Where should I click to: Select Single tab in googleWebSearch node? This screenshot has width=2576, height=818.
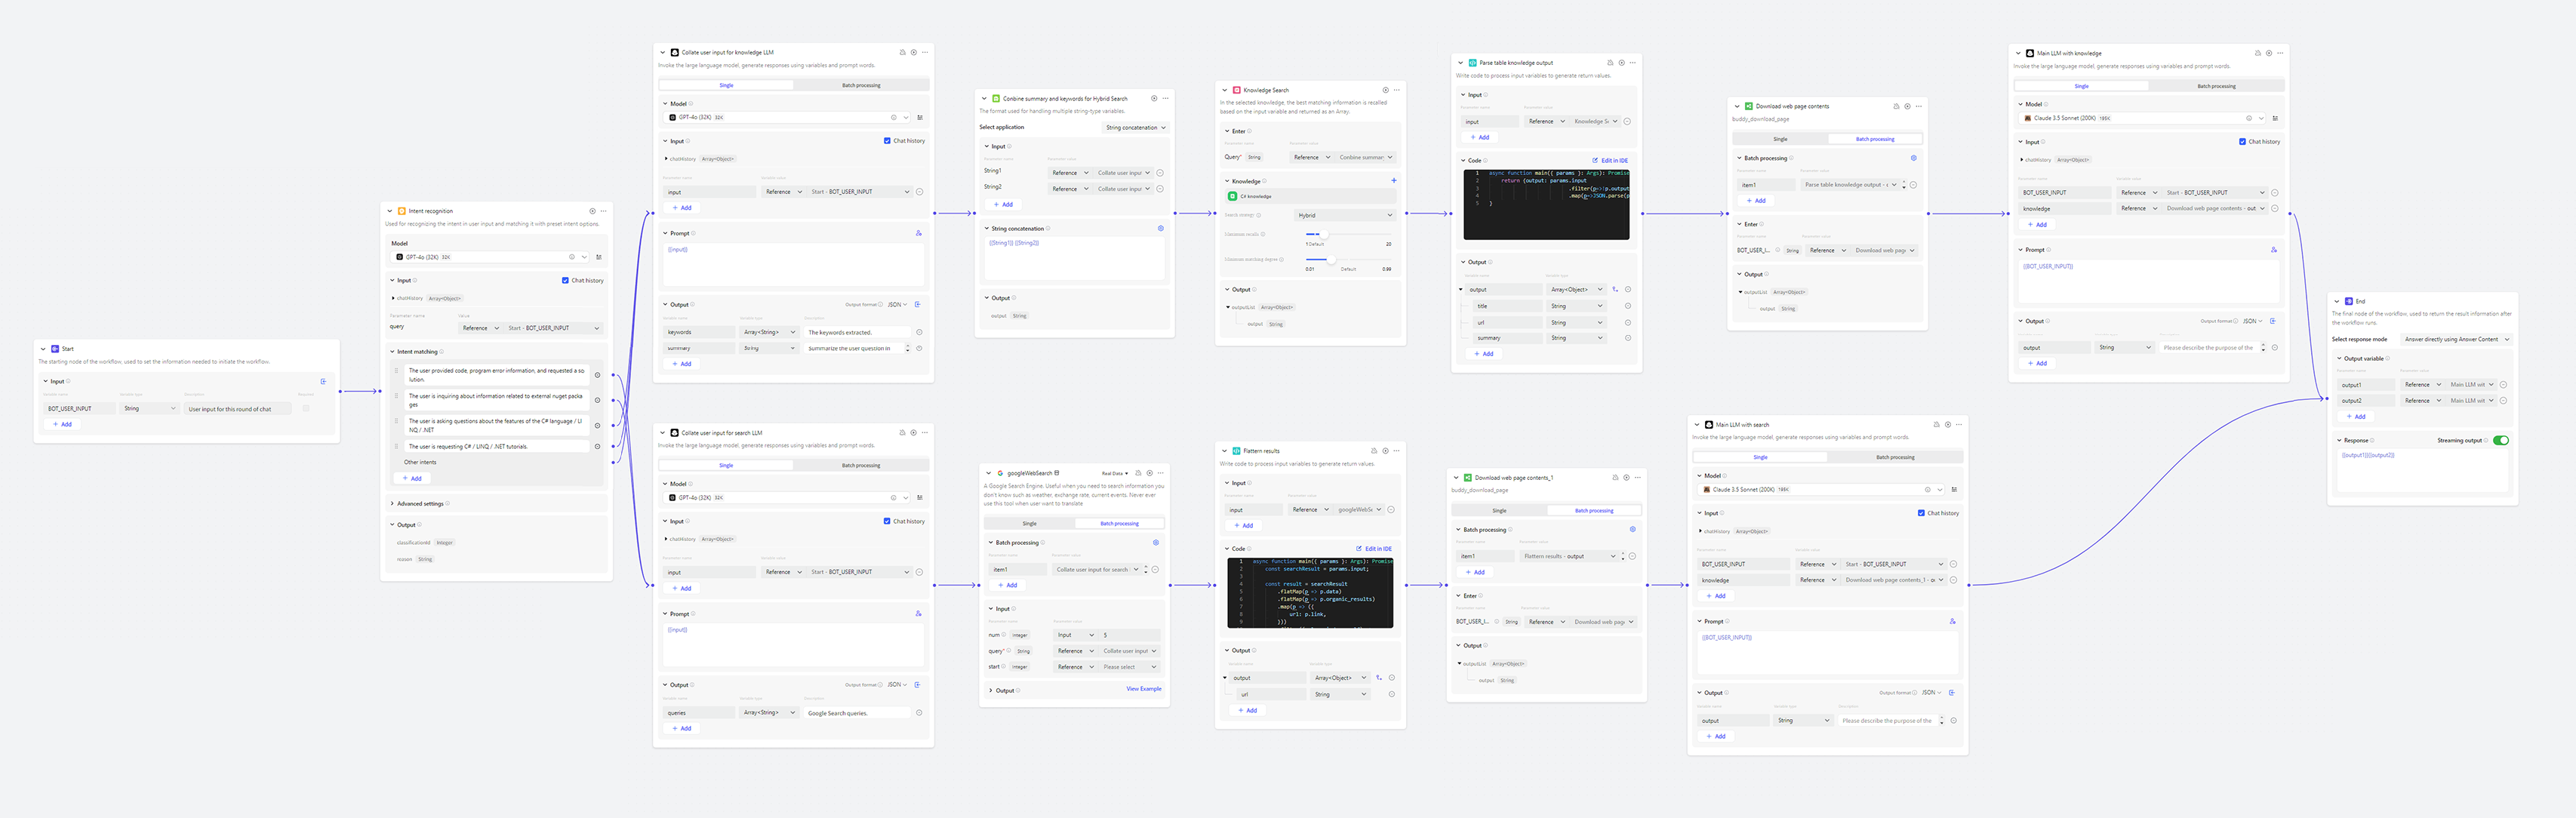(1029, 523)
